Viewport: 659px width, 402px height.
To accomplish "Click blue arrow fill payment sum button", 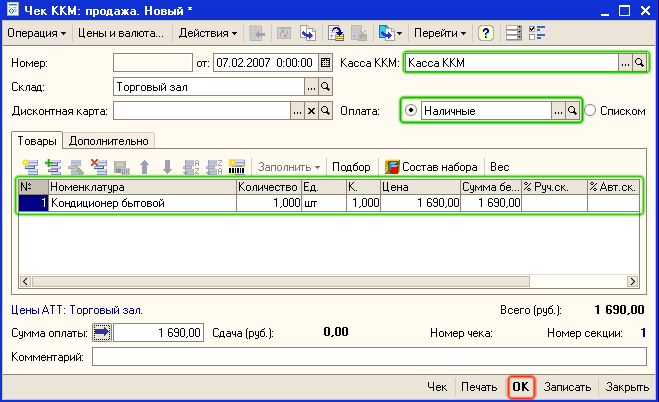I will (102, 333).
